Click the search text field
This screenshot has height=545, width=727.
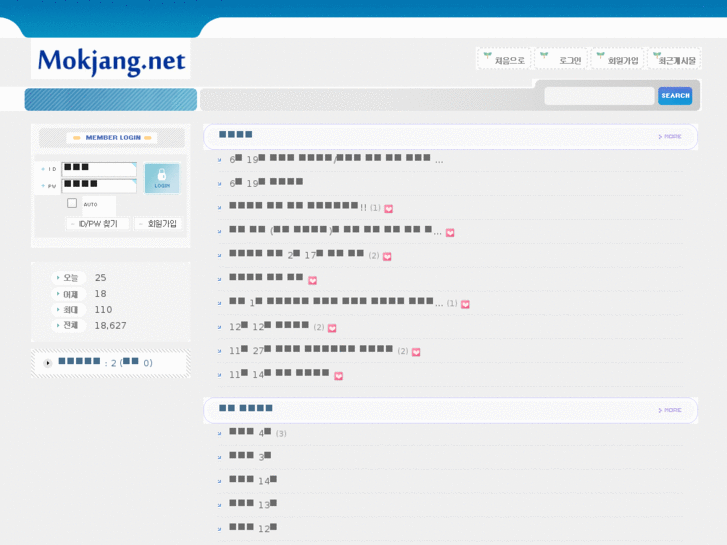599,96
